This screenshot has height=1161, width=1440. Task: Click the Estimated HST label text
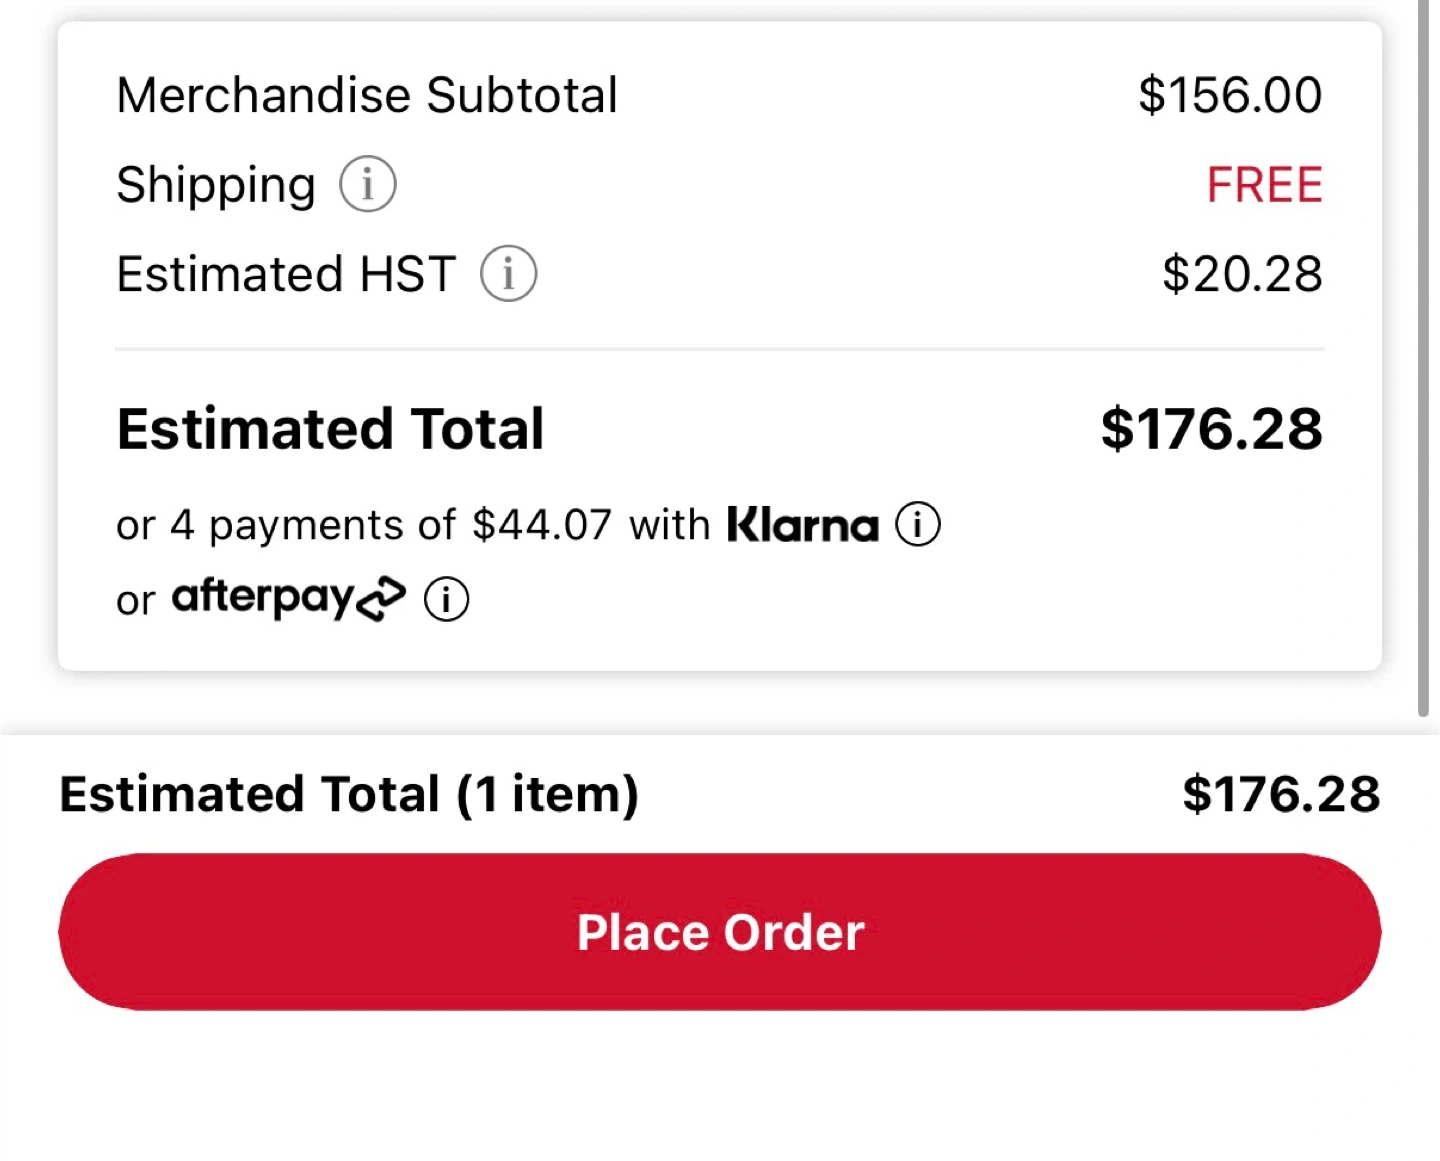click(x=286, y=274)
